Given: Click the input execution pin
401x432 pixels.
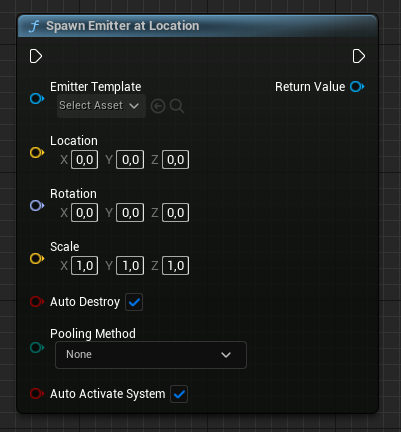Looking at the screenshot, I should (x=36, y=56).
